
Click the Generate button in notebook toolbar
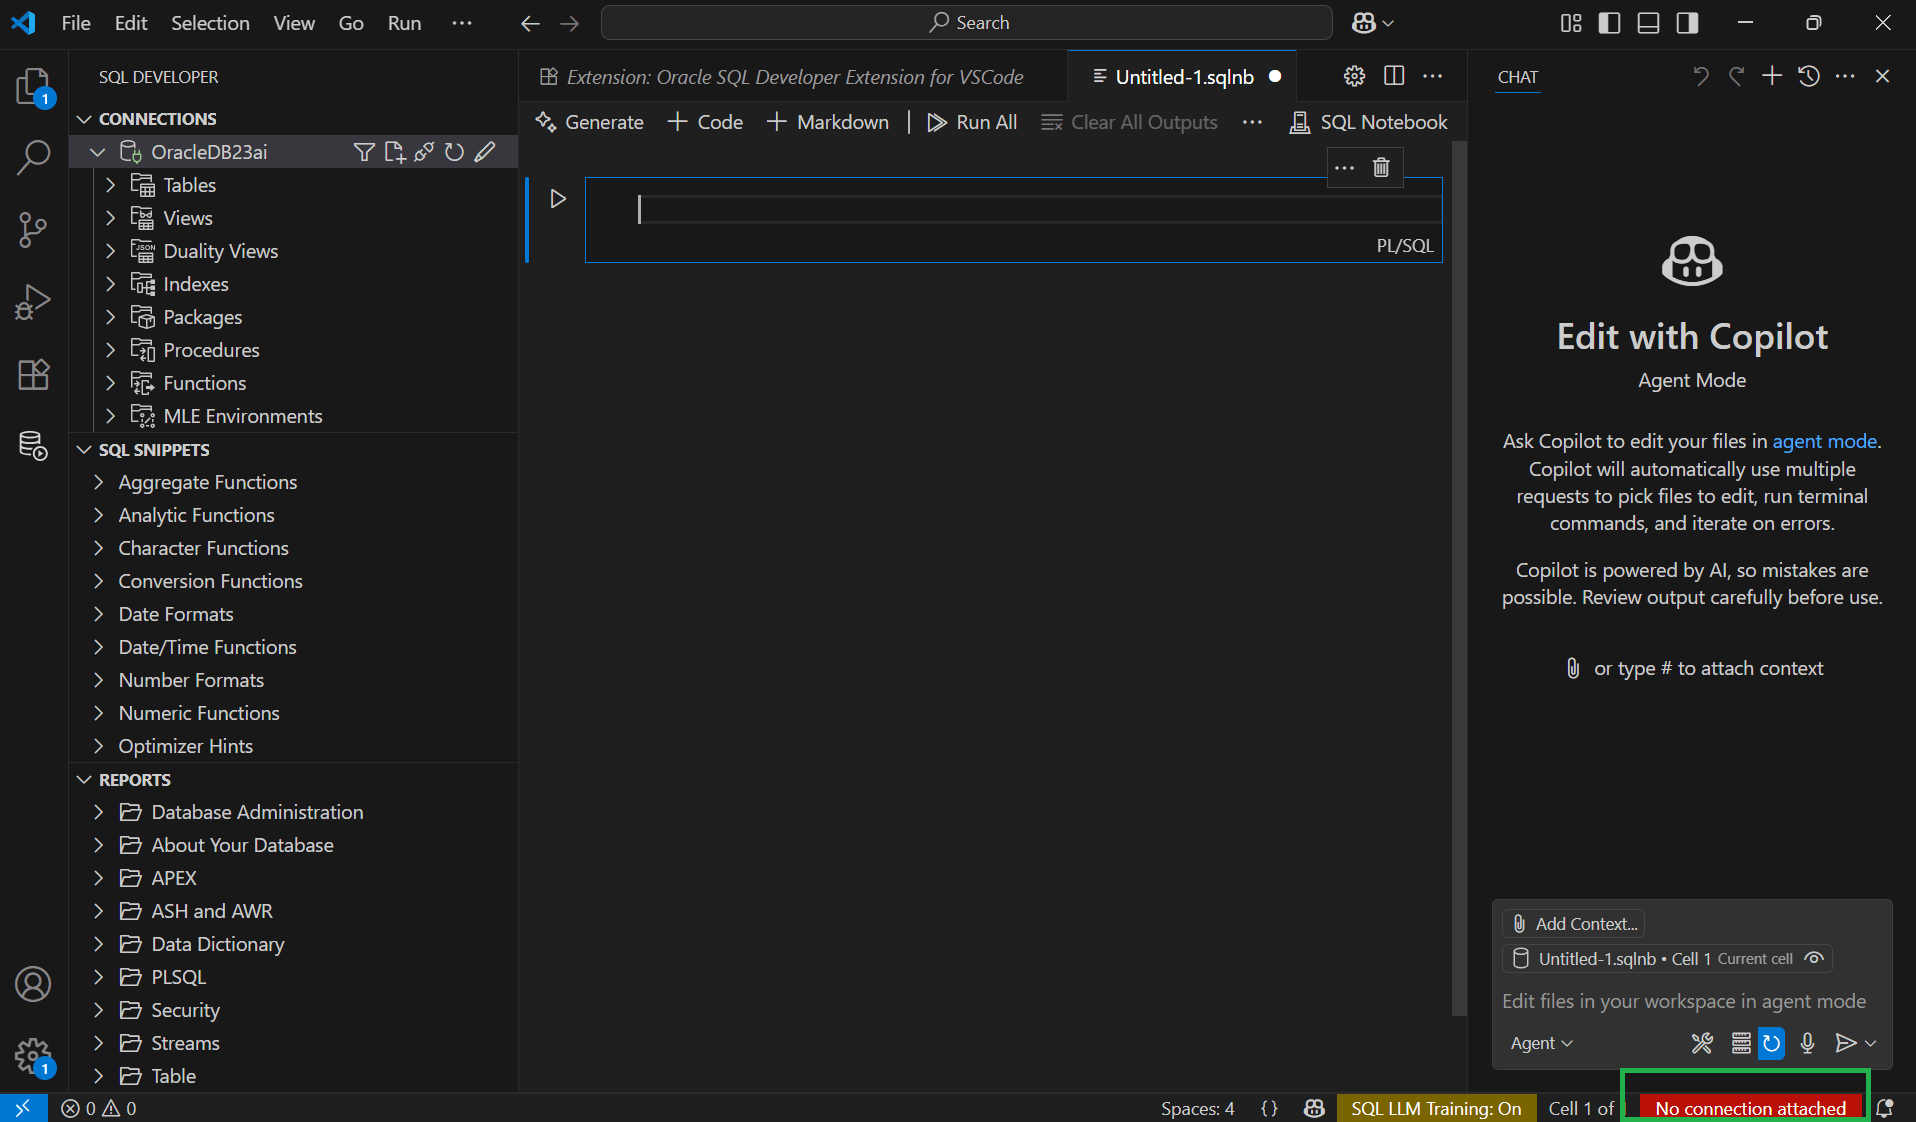pyautogui.click(x=590, y=122)
